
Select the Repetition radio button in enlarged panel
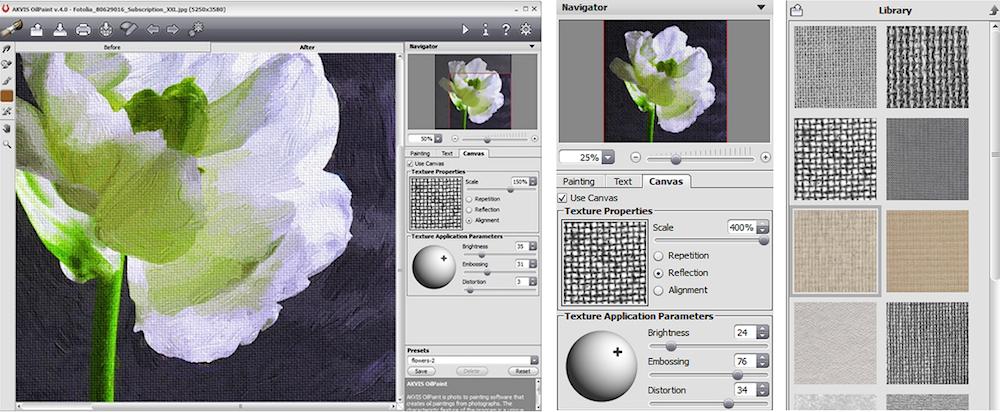tap(658, 255)
